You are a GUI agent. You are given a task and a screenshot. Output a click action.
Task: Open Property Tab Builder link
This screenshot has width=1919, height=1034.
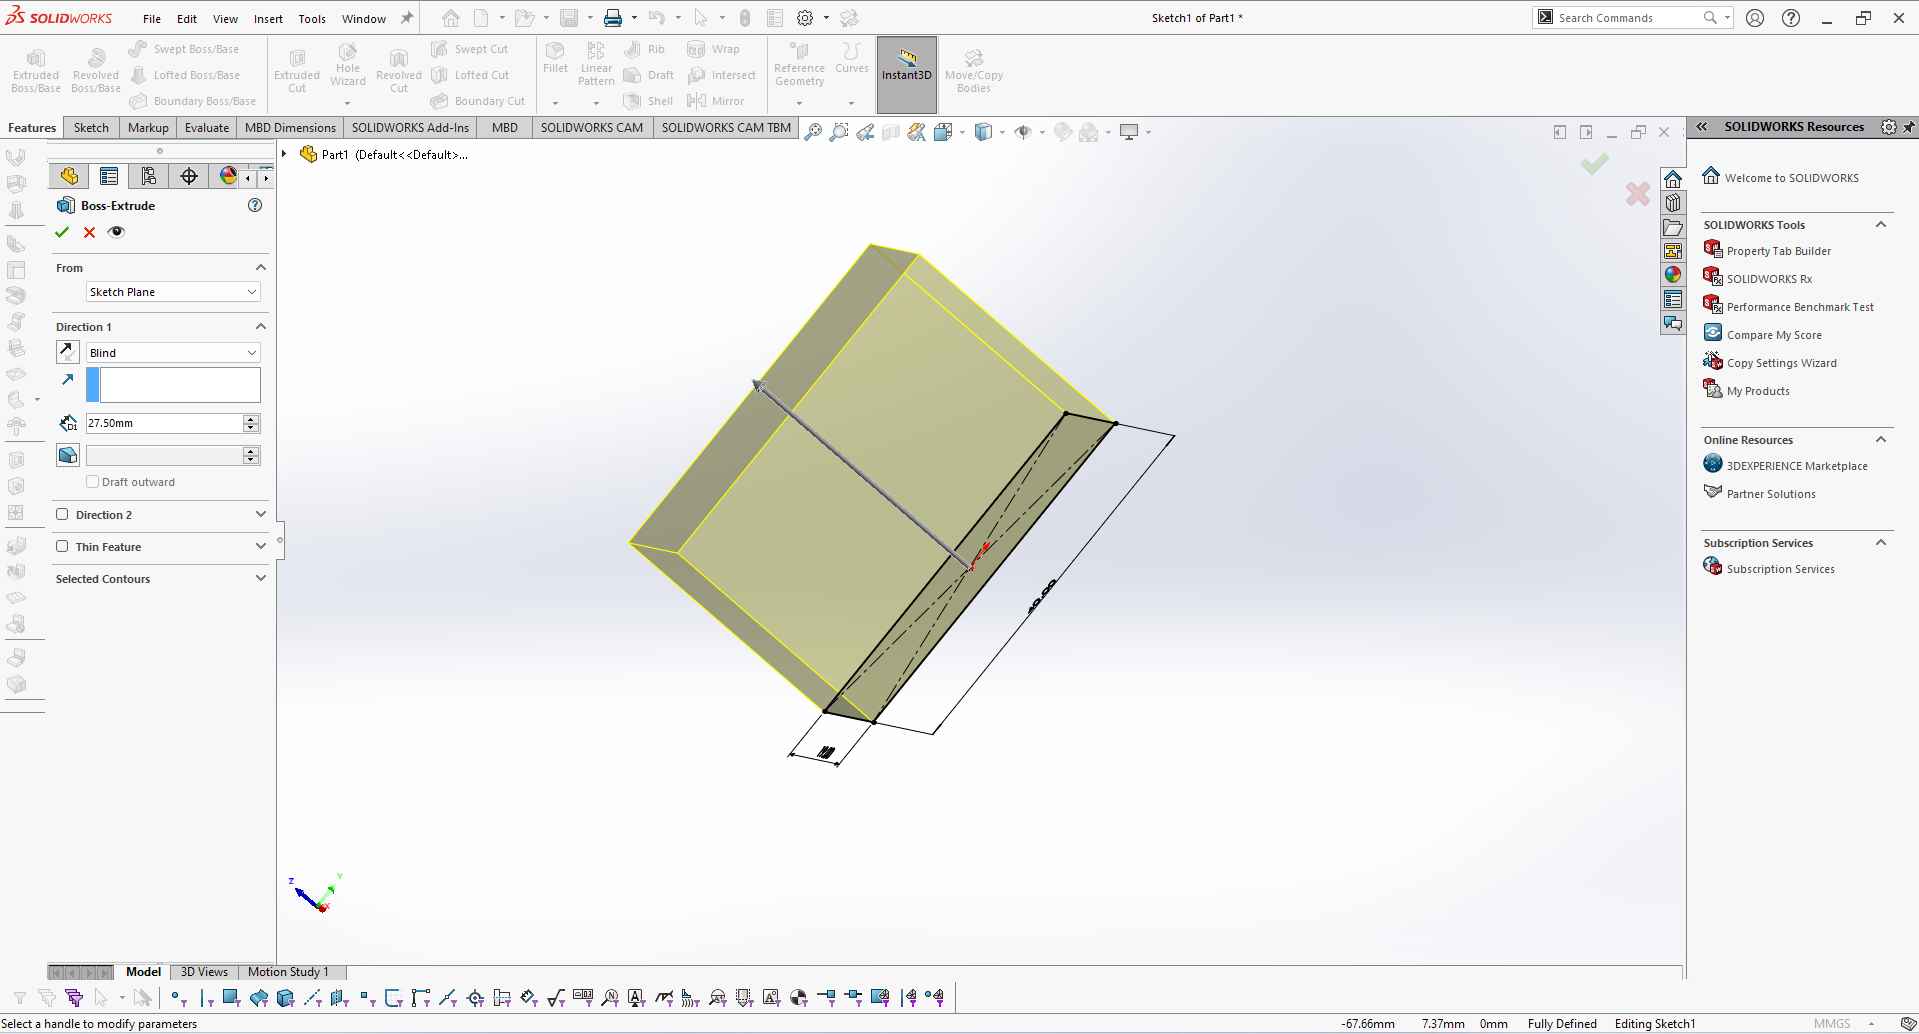pyautogui.click(x=1779, y=251)
